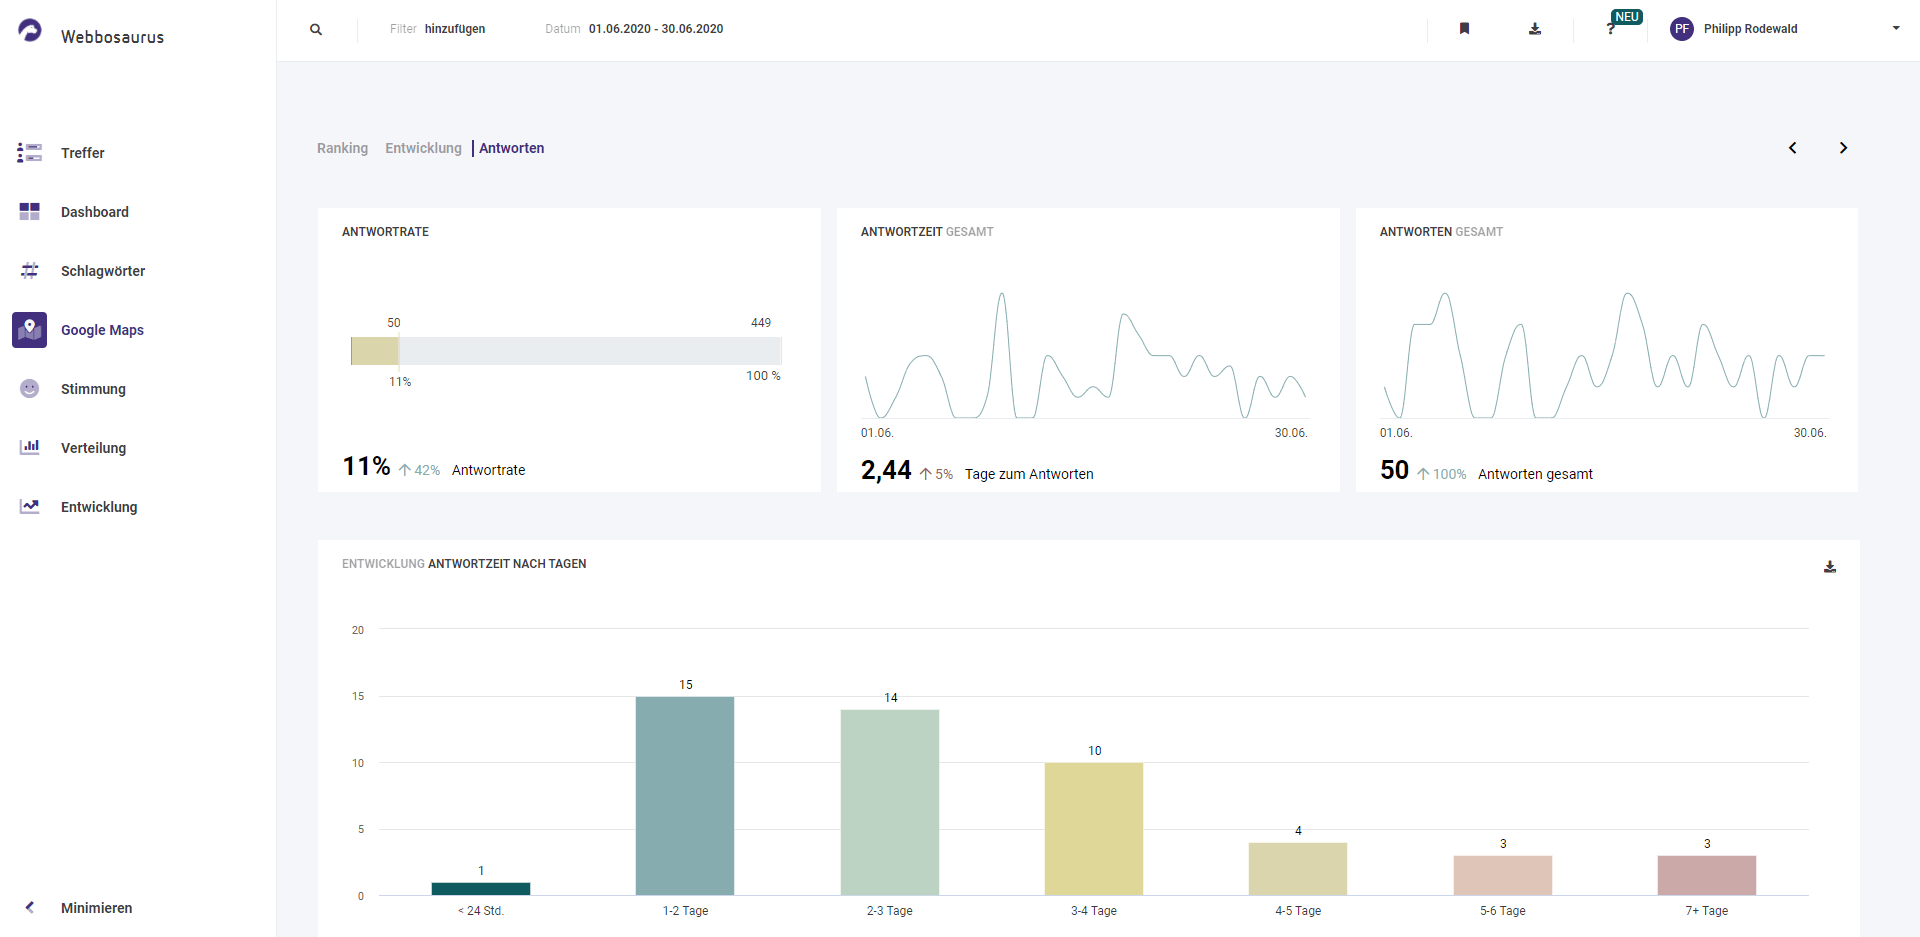The width and height of the screenshot is (1920, 937).
Task: Click the 4-5 Tage bar
Action: [1298, 869]
